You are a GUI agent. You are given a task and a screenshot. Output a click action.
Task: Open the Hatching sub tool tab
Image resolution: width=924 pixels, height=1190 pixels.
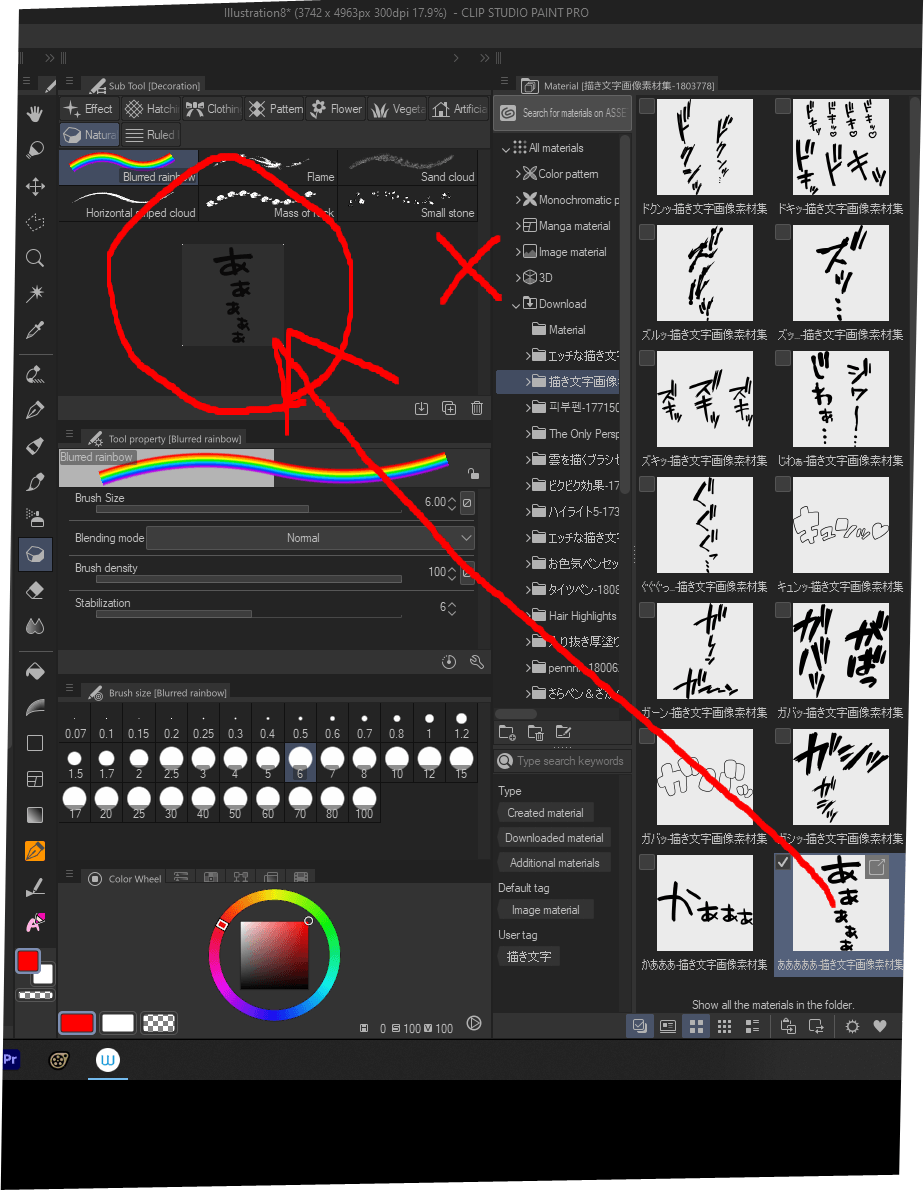(x=151, y=109)
